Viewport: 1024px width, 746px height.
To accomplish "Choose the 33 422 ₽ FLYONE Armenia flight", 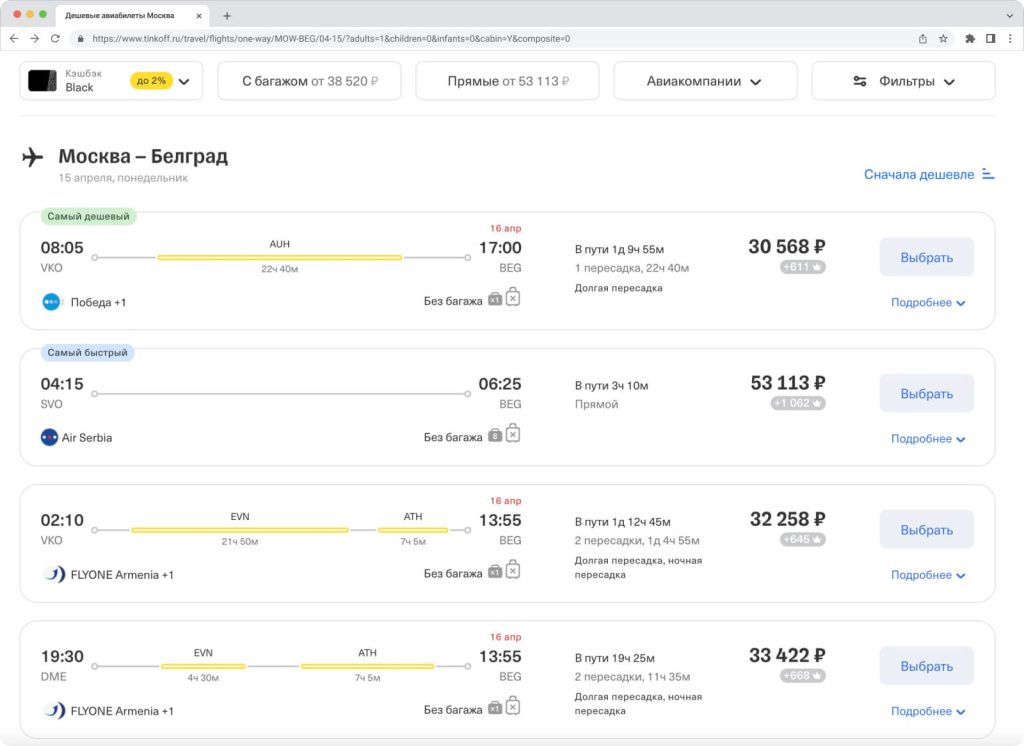I will pyautogui.click(x=927, y=666).
